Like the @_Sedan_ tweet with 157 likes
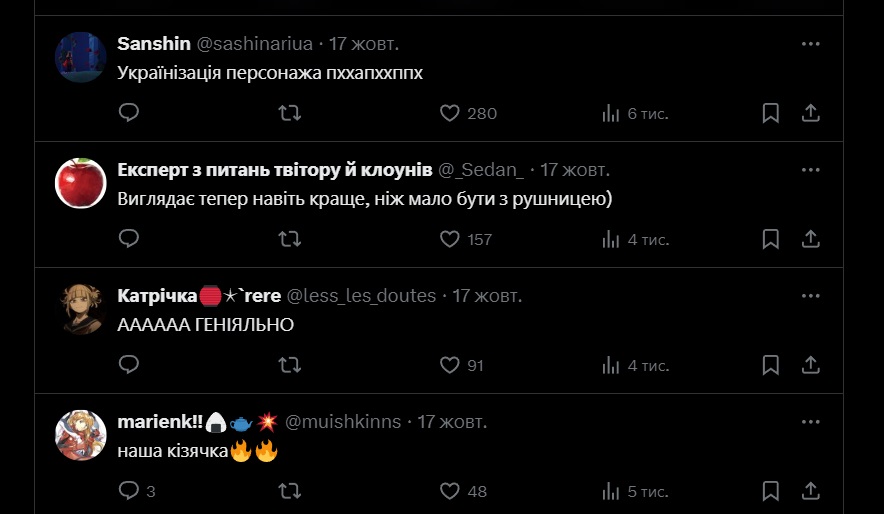 451,239
